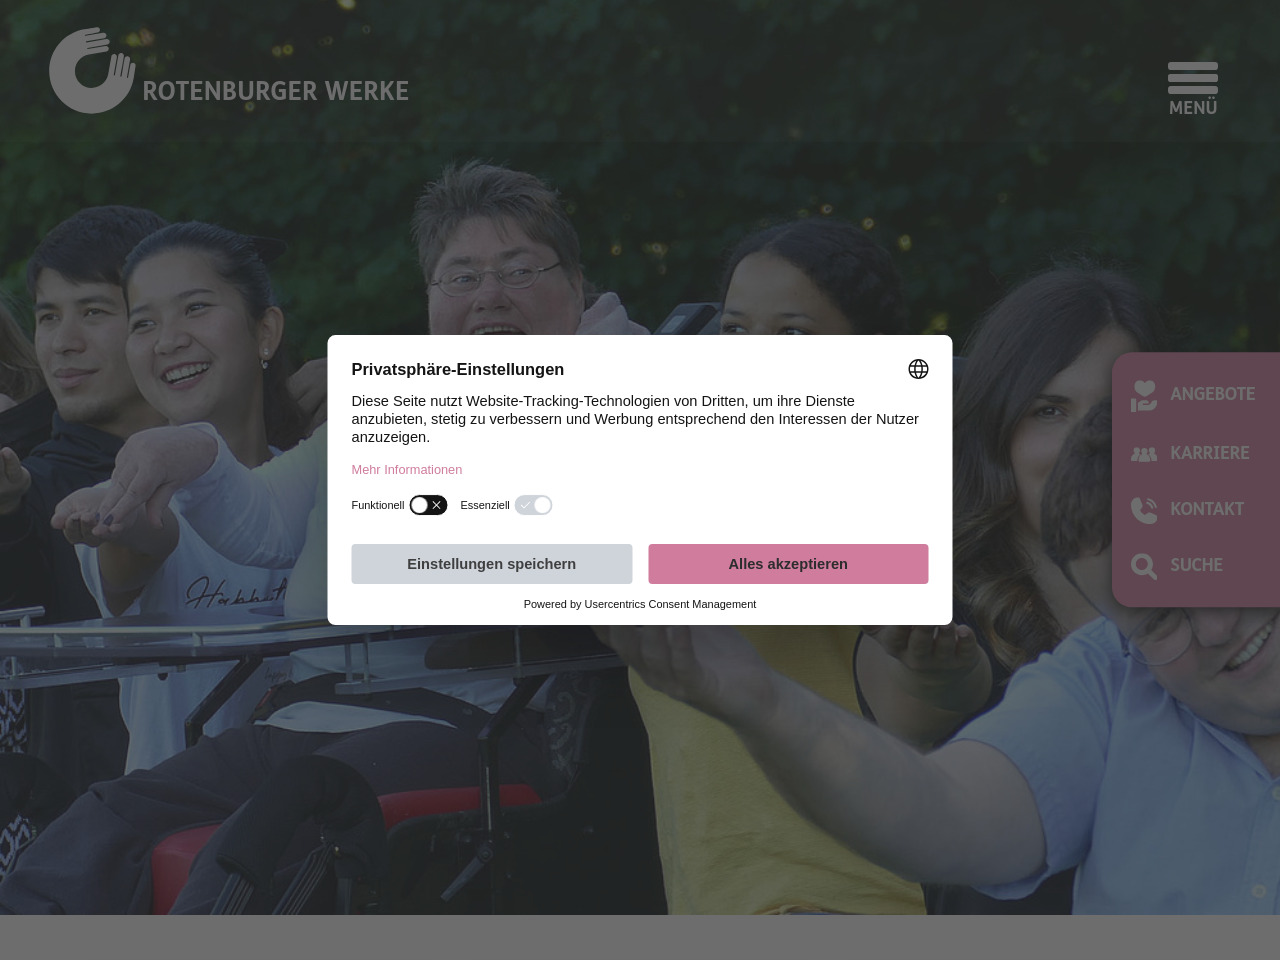Click the ROTENBURGER WERKE wordmark
This screenshot has width=1280, height=960.
275,91
